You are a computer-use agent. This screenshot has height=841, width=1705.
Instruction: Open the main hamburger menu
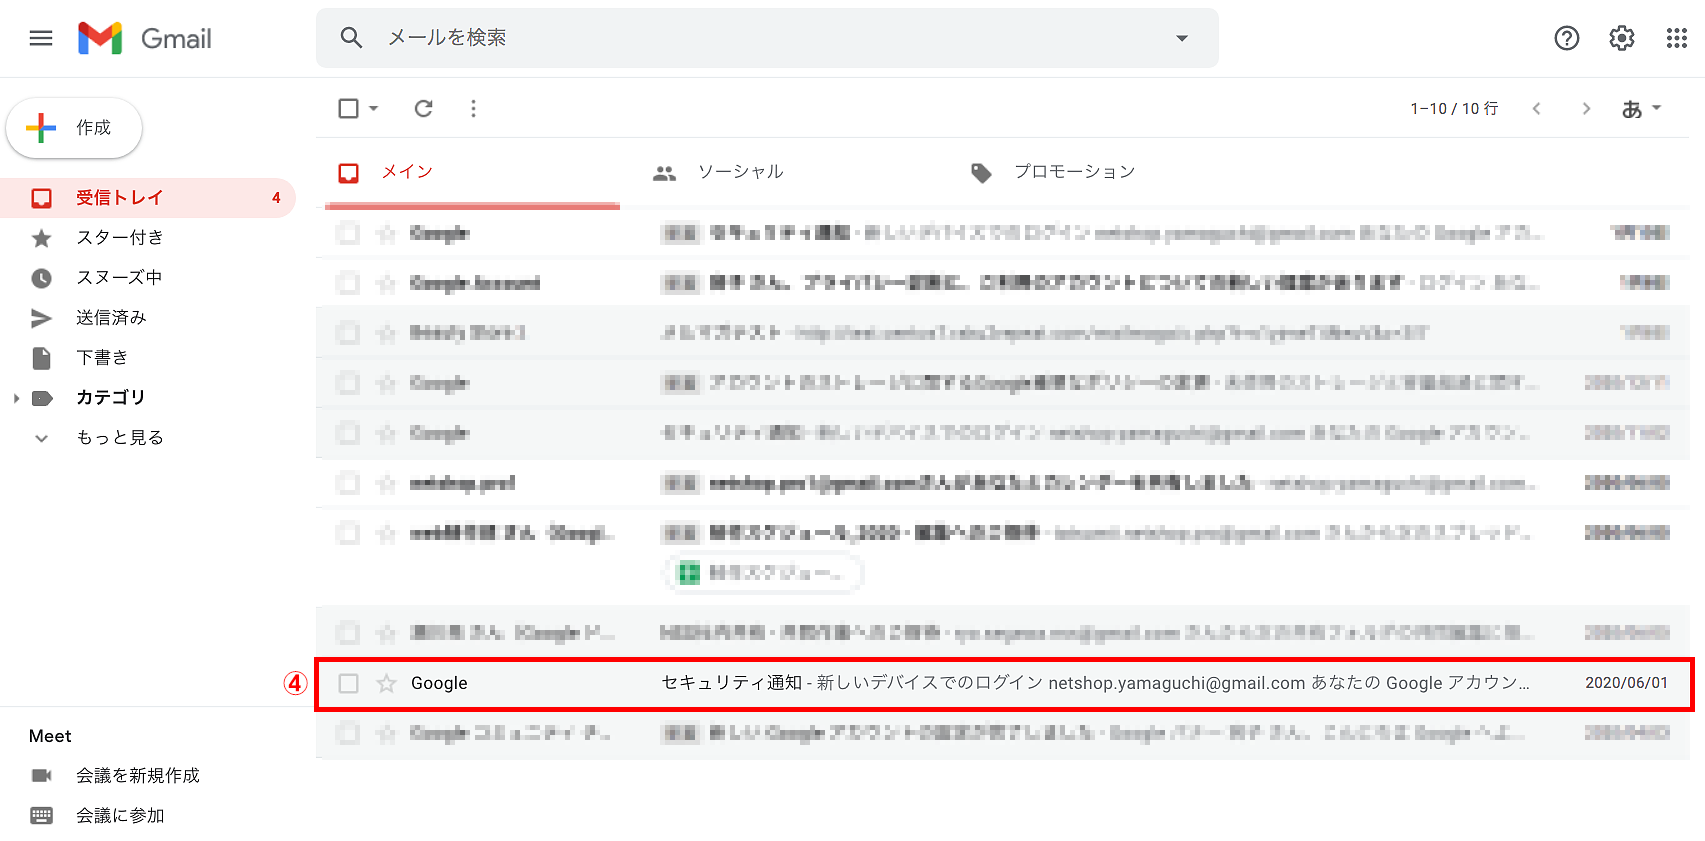click(41, 38)
